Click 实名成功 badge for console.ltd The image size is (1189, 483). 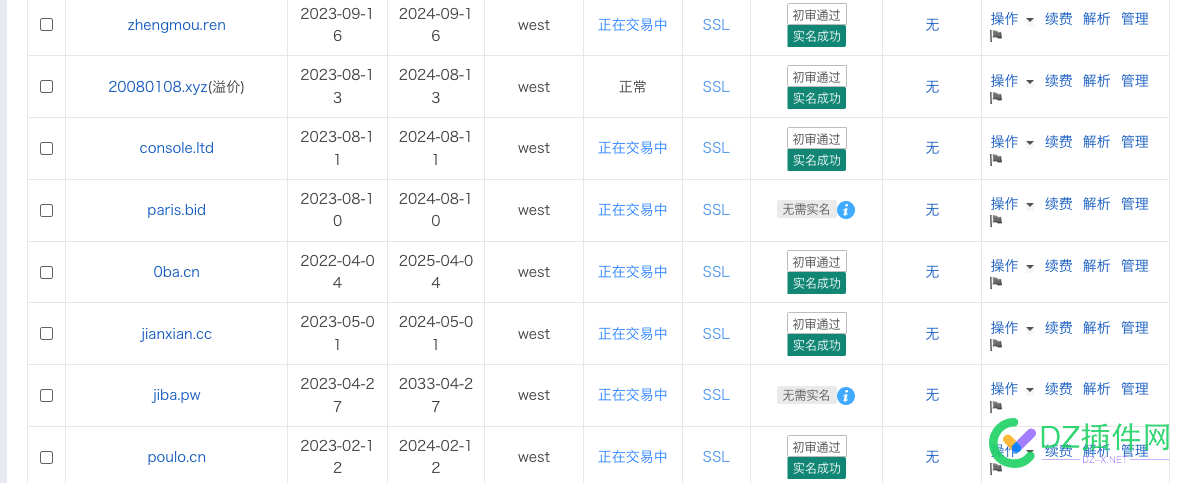(817, 160)
